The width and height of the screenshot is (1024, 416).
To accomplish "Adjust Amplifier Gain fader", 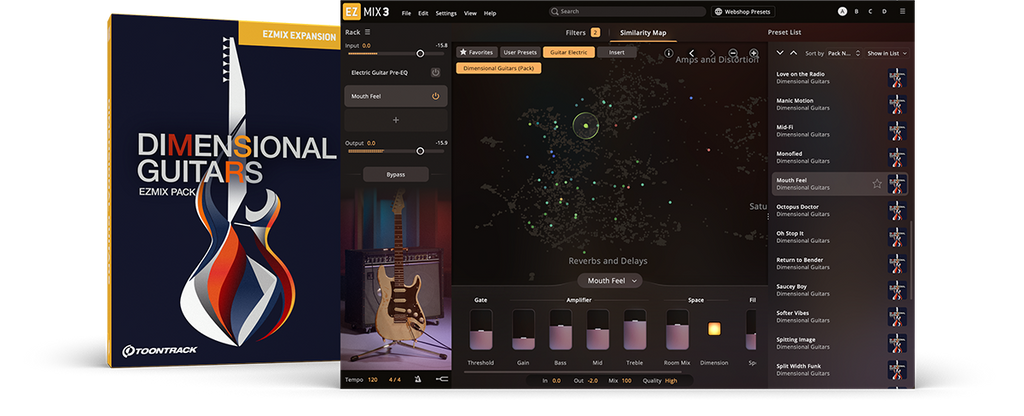I will (523, 330).
